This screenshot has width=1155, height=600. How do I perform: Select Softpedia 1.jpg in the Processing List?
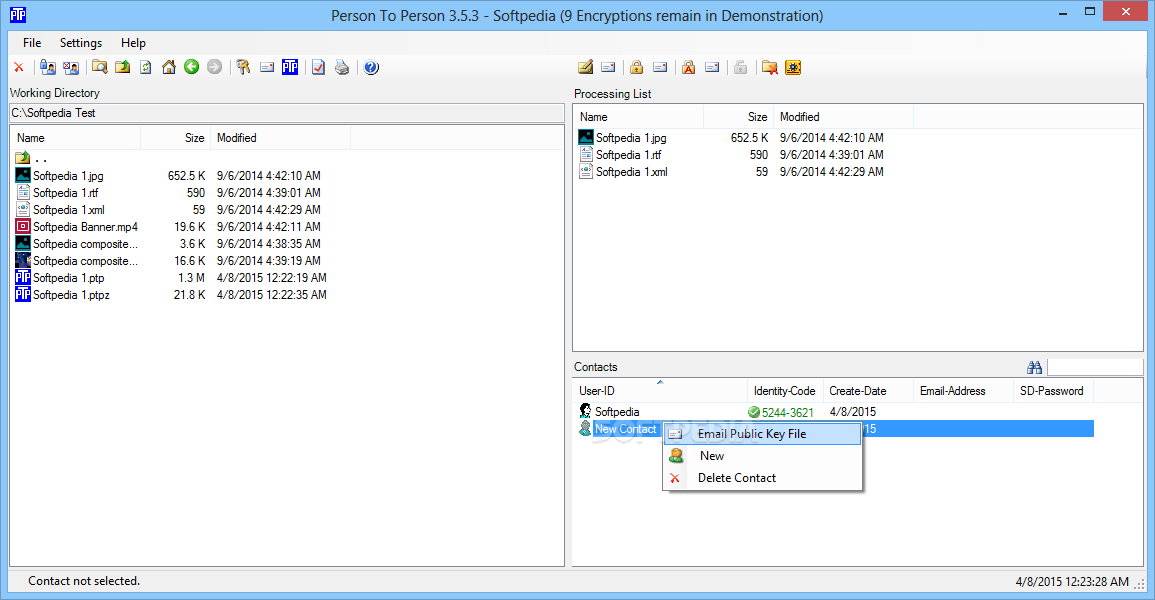point(631,137)
